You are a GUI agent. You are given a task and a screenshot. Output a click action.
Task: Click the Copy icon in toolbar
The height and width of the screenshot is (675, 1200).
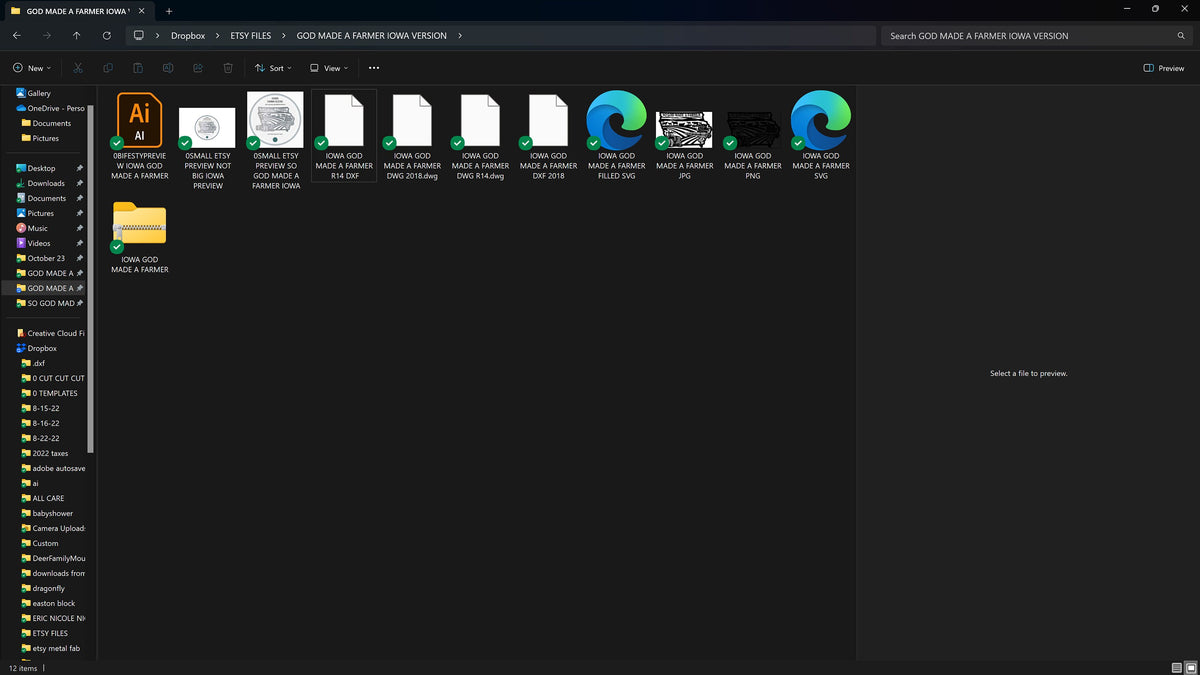(x=108, y=68)
